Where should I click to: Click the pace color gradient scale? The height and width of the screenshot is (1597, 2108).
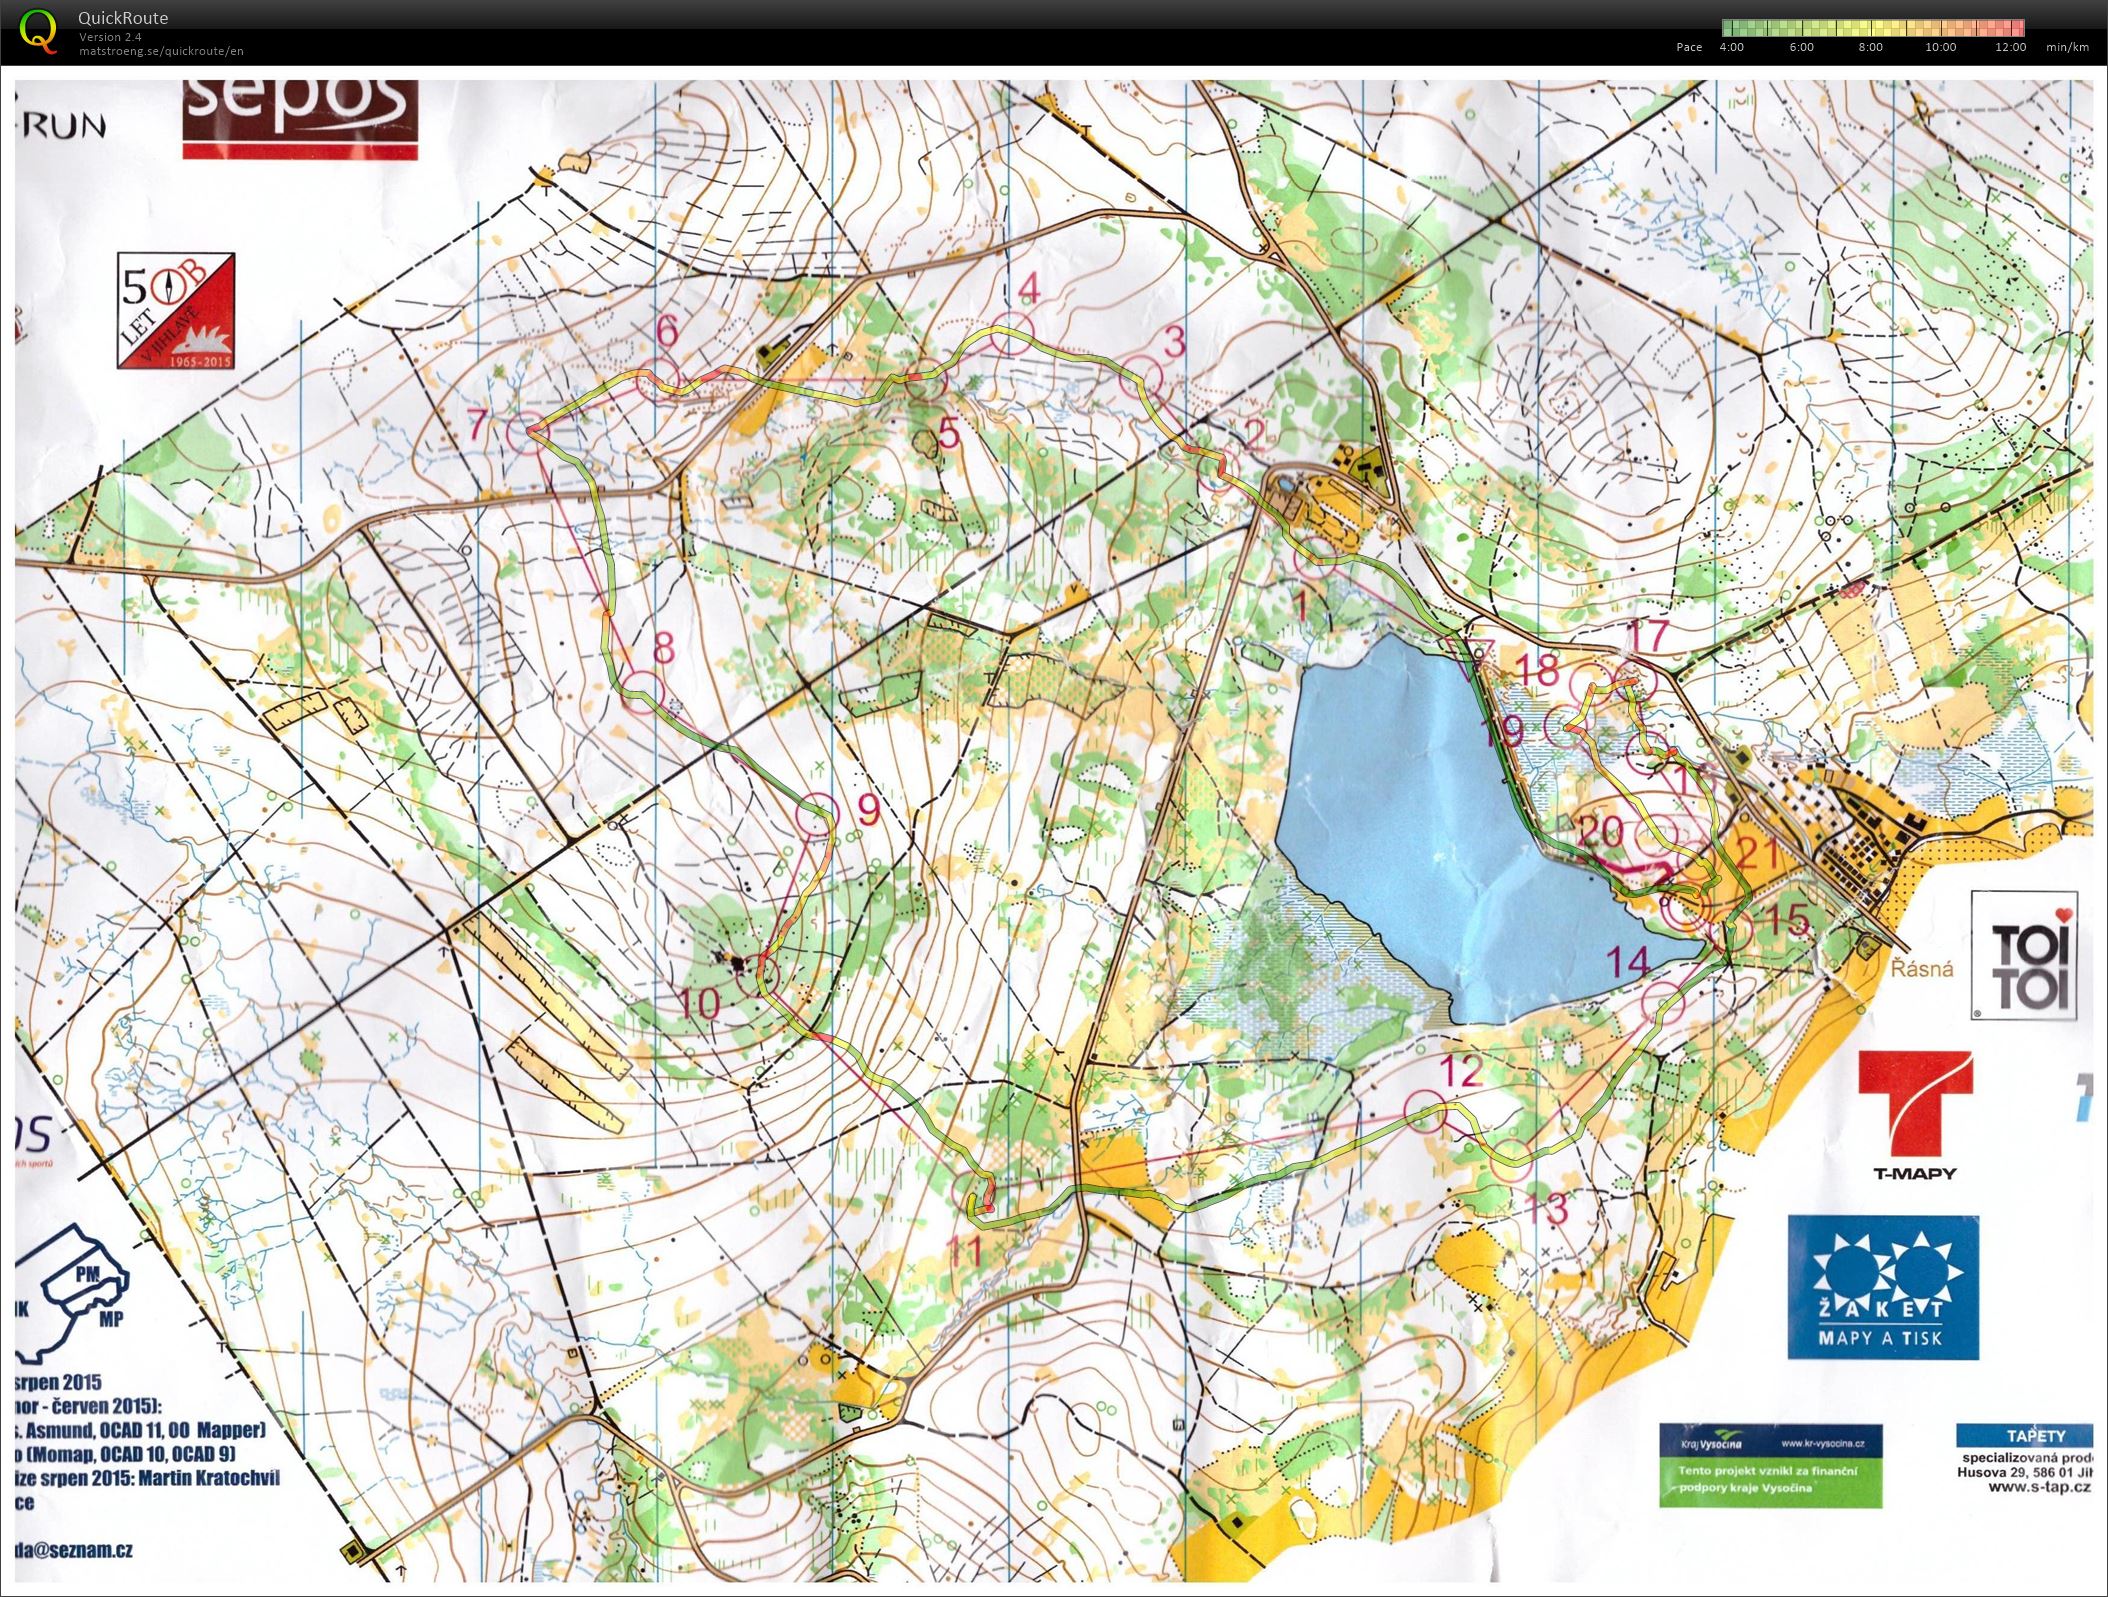(1873, 28)
